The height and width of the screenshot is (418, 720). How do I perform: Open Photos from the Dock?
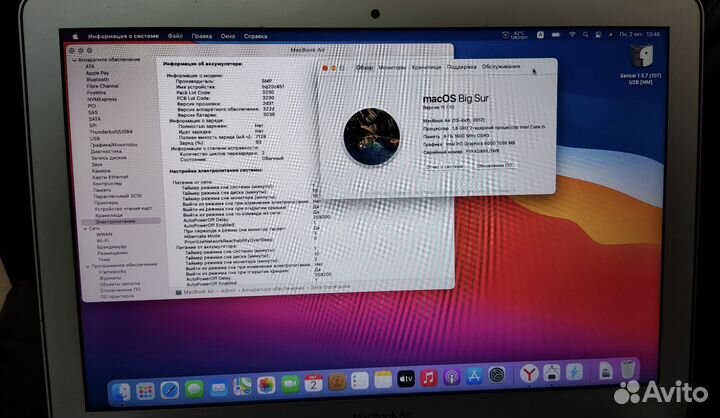click(266, 385)
